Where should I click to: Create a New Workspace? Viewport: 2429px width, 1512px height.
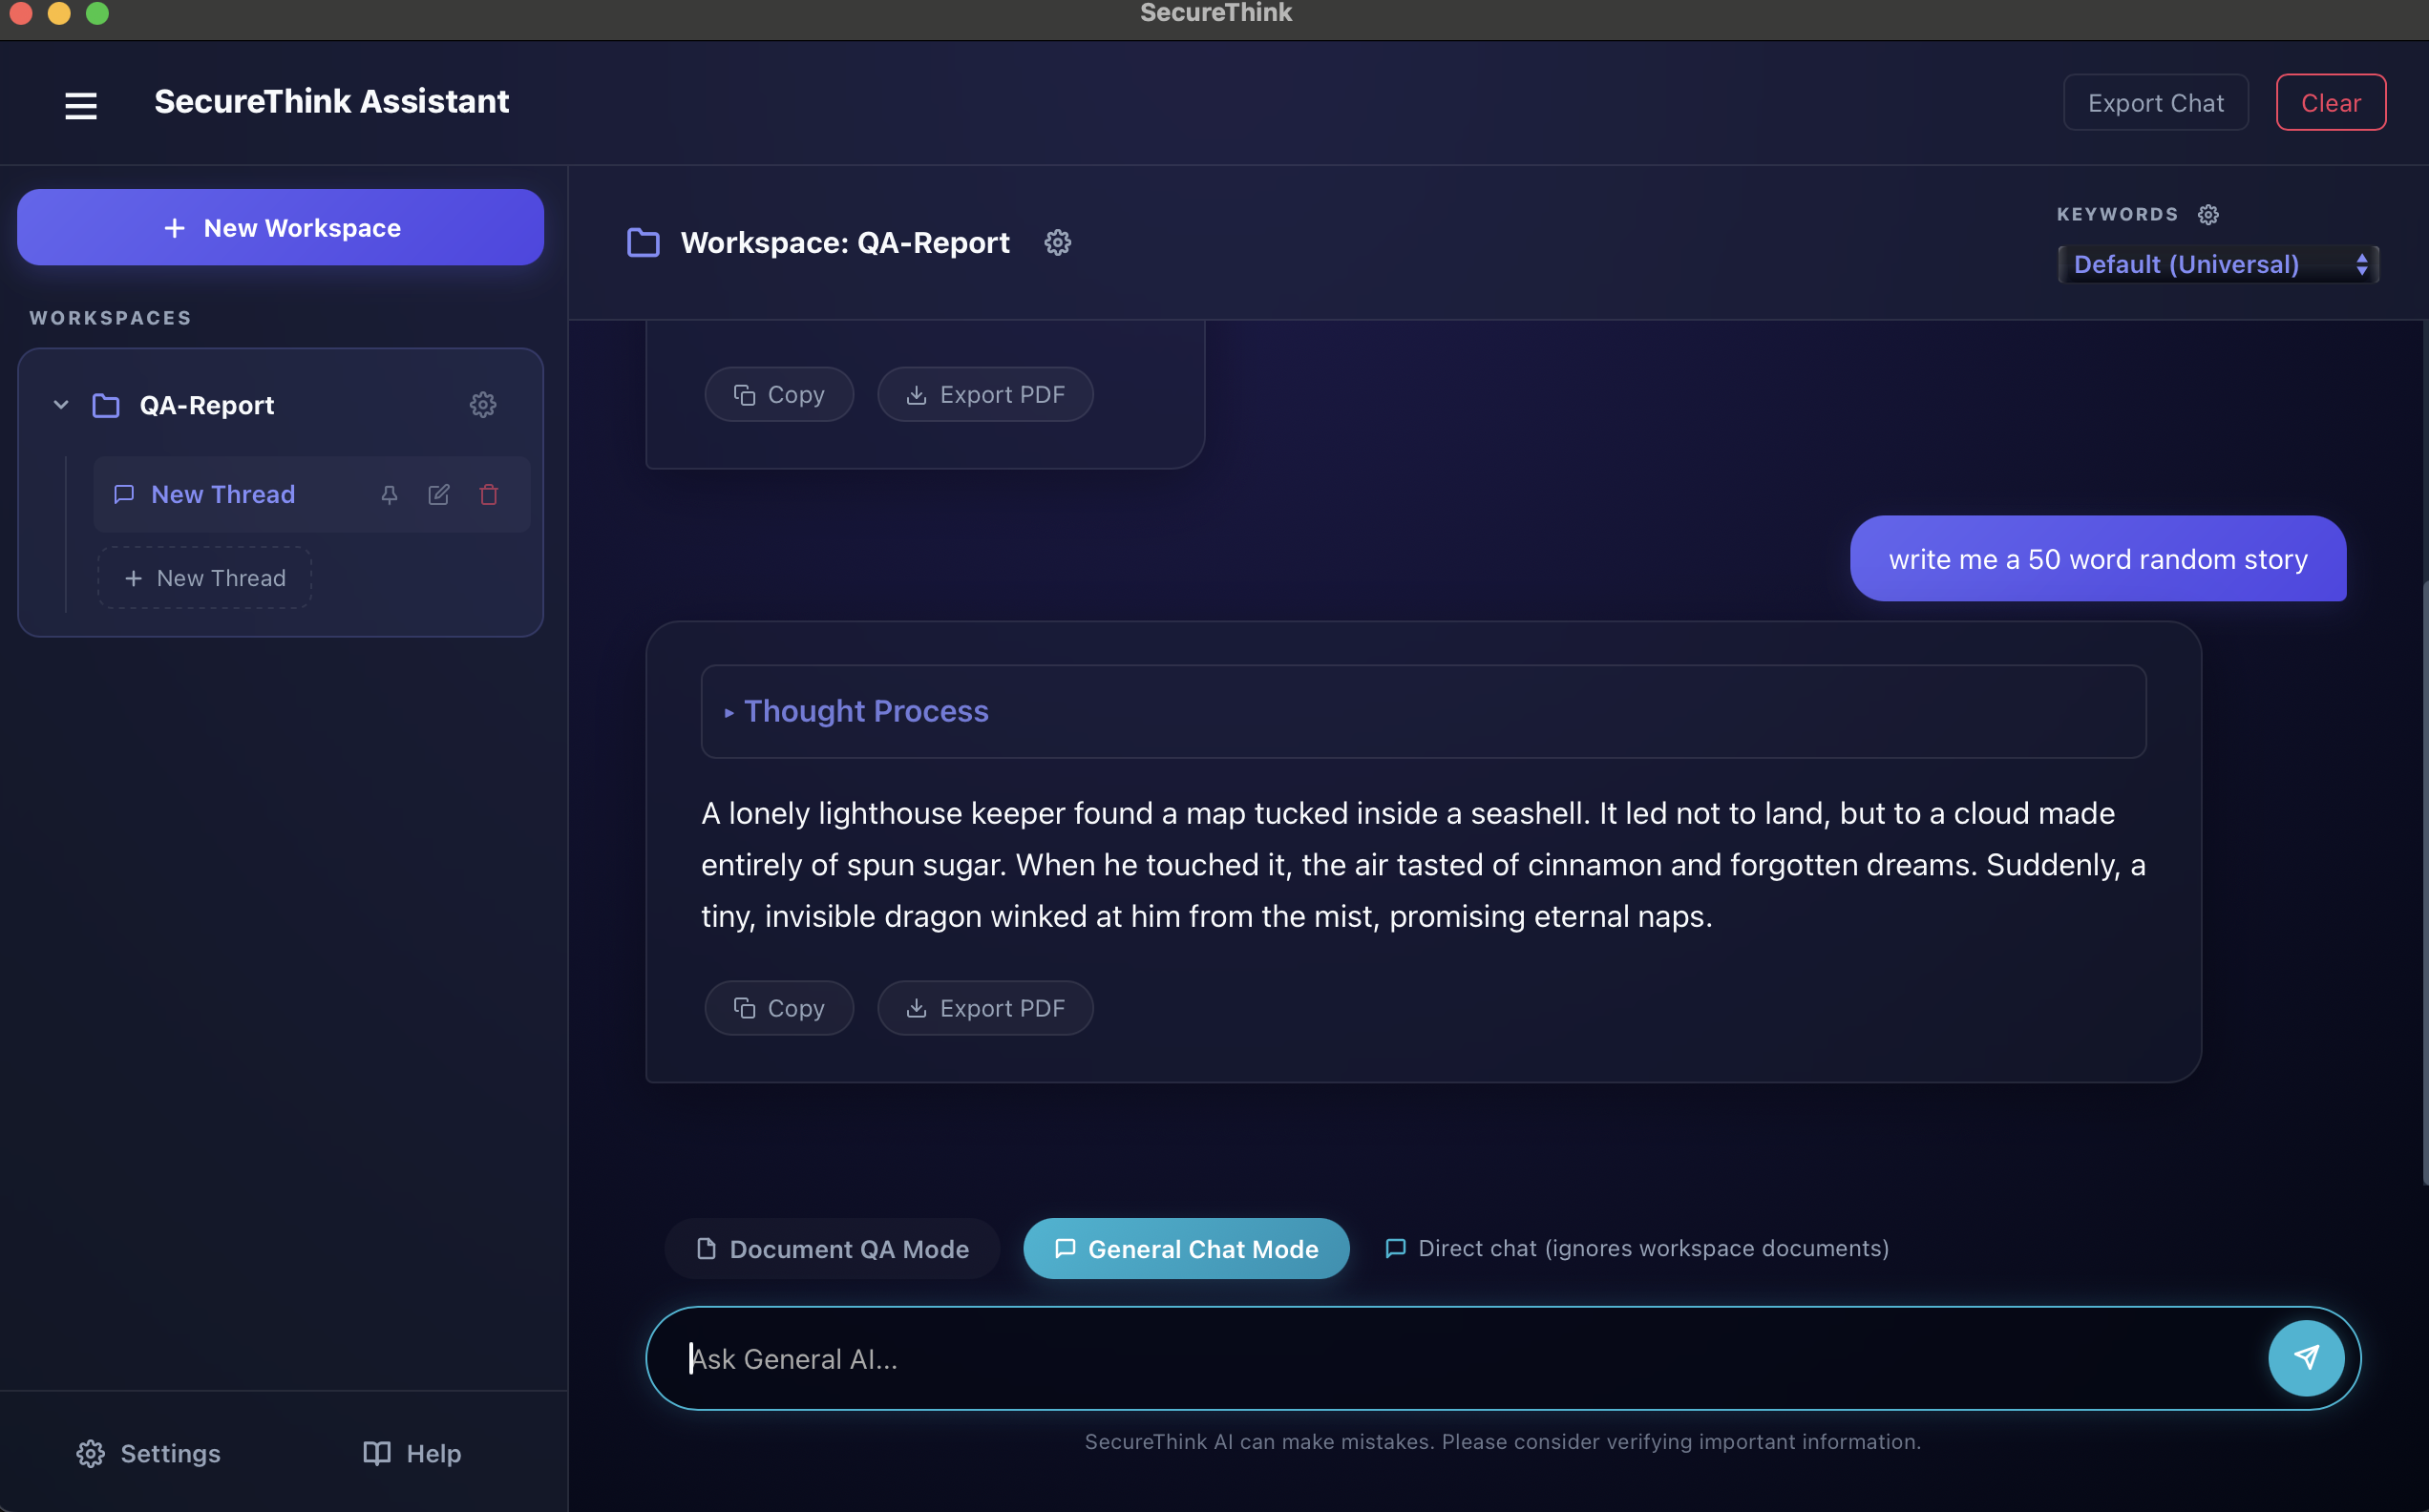coord(280,227)
